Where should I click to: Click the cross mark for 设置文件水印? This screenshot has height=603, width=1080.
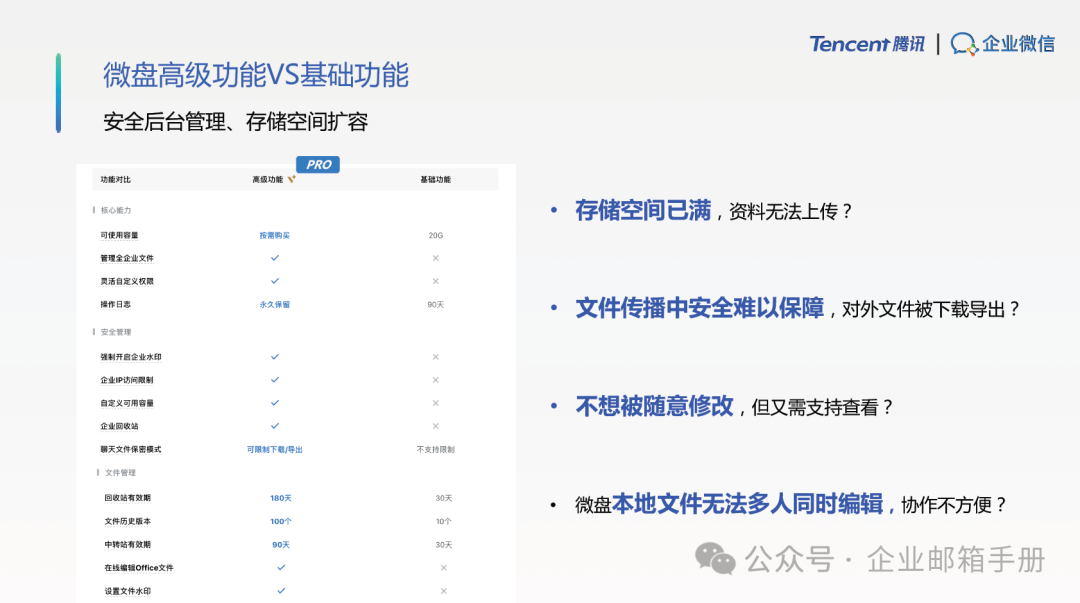[444, 591]
